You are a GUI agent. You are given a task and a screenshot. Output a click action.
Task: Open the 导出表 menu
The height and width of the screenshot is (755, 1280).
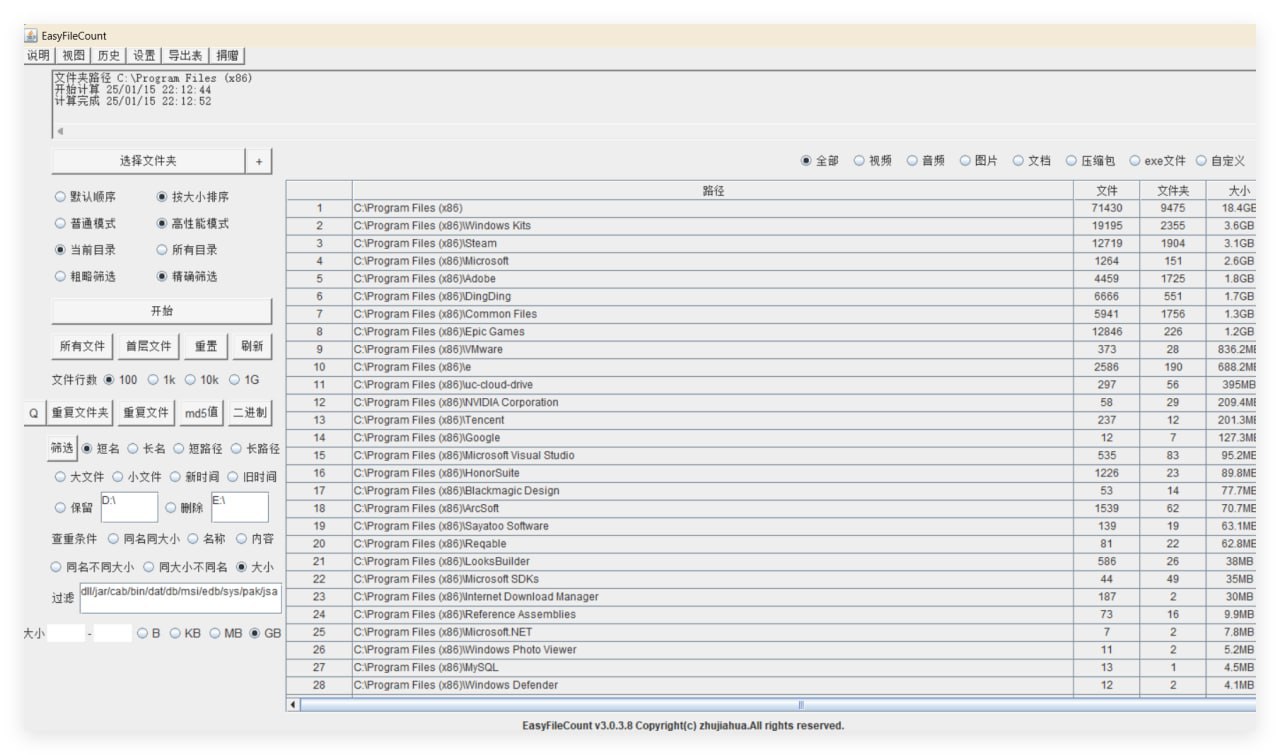pos(185,56)
